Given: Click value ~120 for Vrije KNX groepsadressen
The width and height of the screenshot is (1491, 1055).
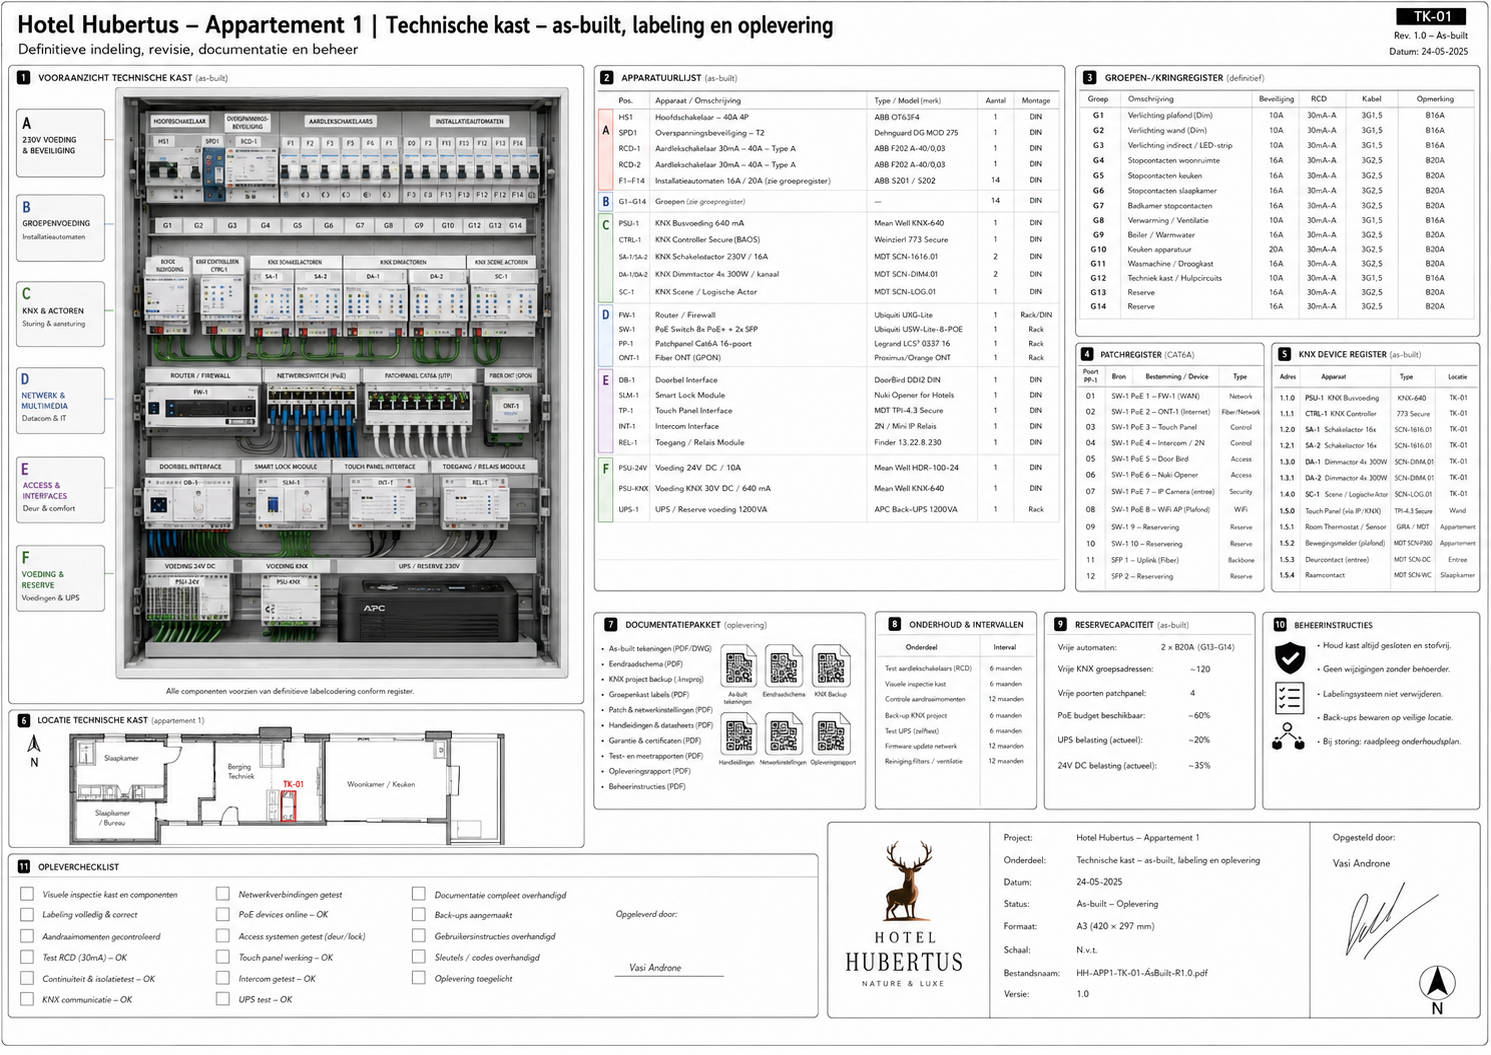Looking at the screenshot, I should click(1200, 669).
